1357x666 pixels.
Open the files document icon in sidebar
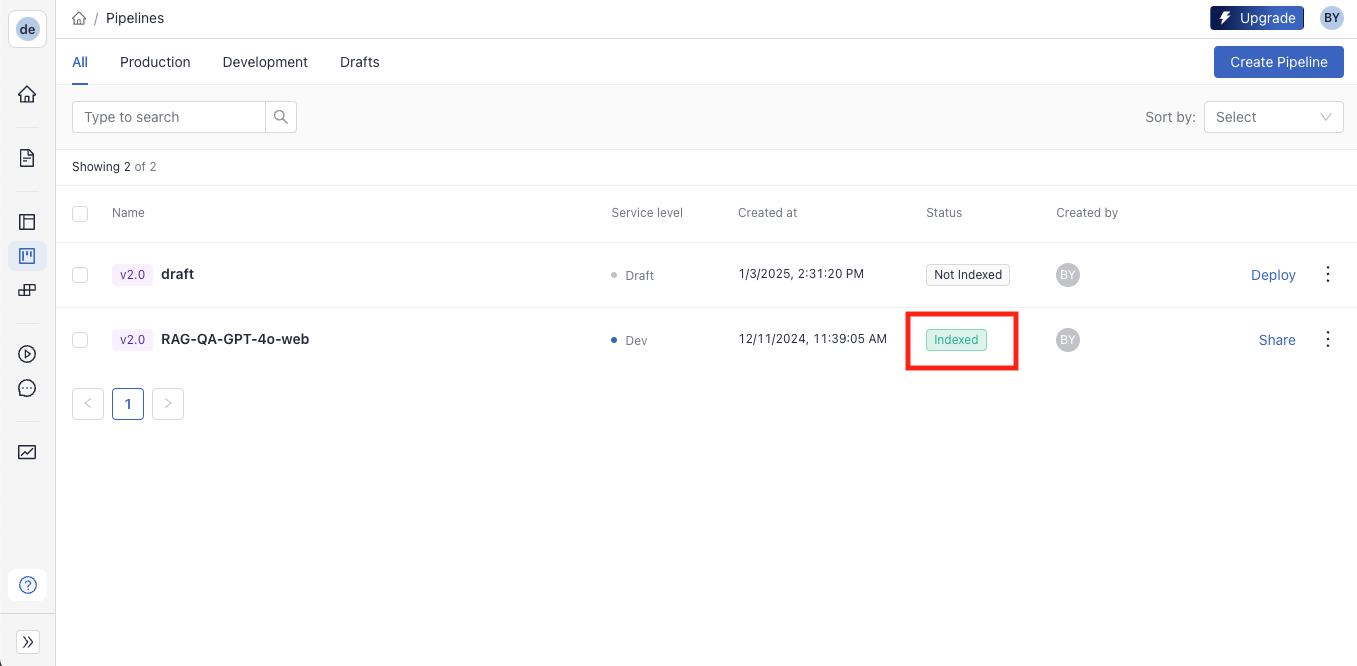27,158
